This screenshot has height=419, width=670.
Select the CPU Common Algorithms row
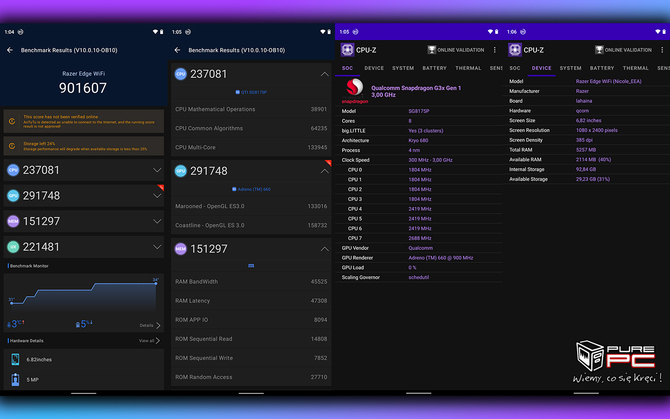click(x=251, y=128)
